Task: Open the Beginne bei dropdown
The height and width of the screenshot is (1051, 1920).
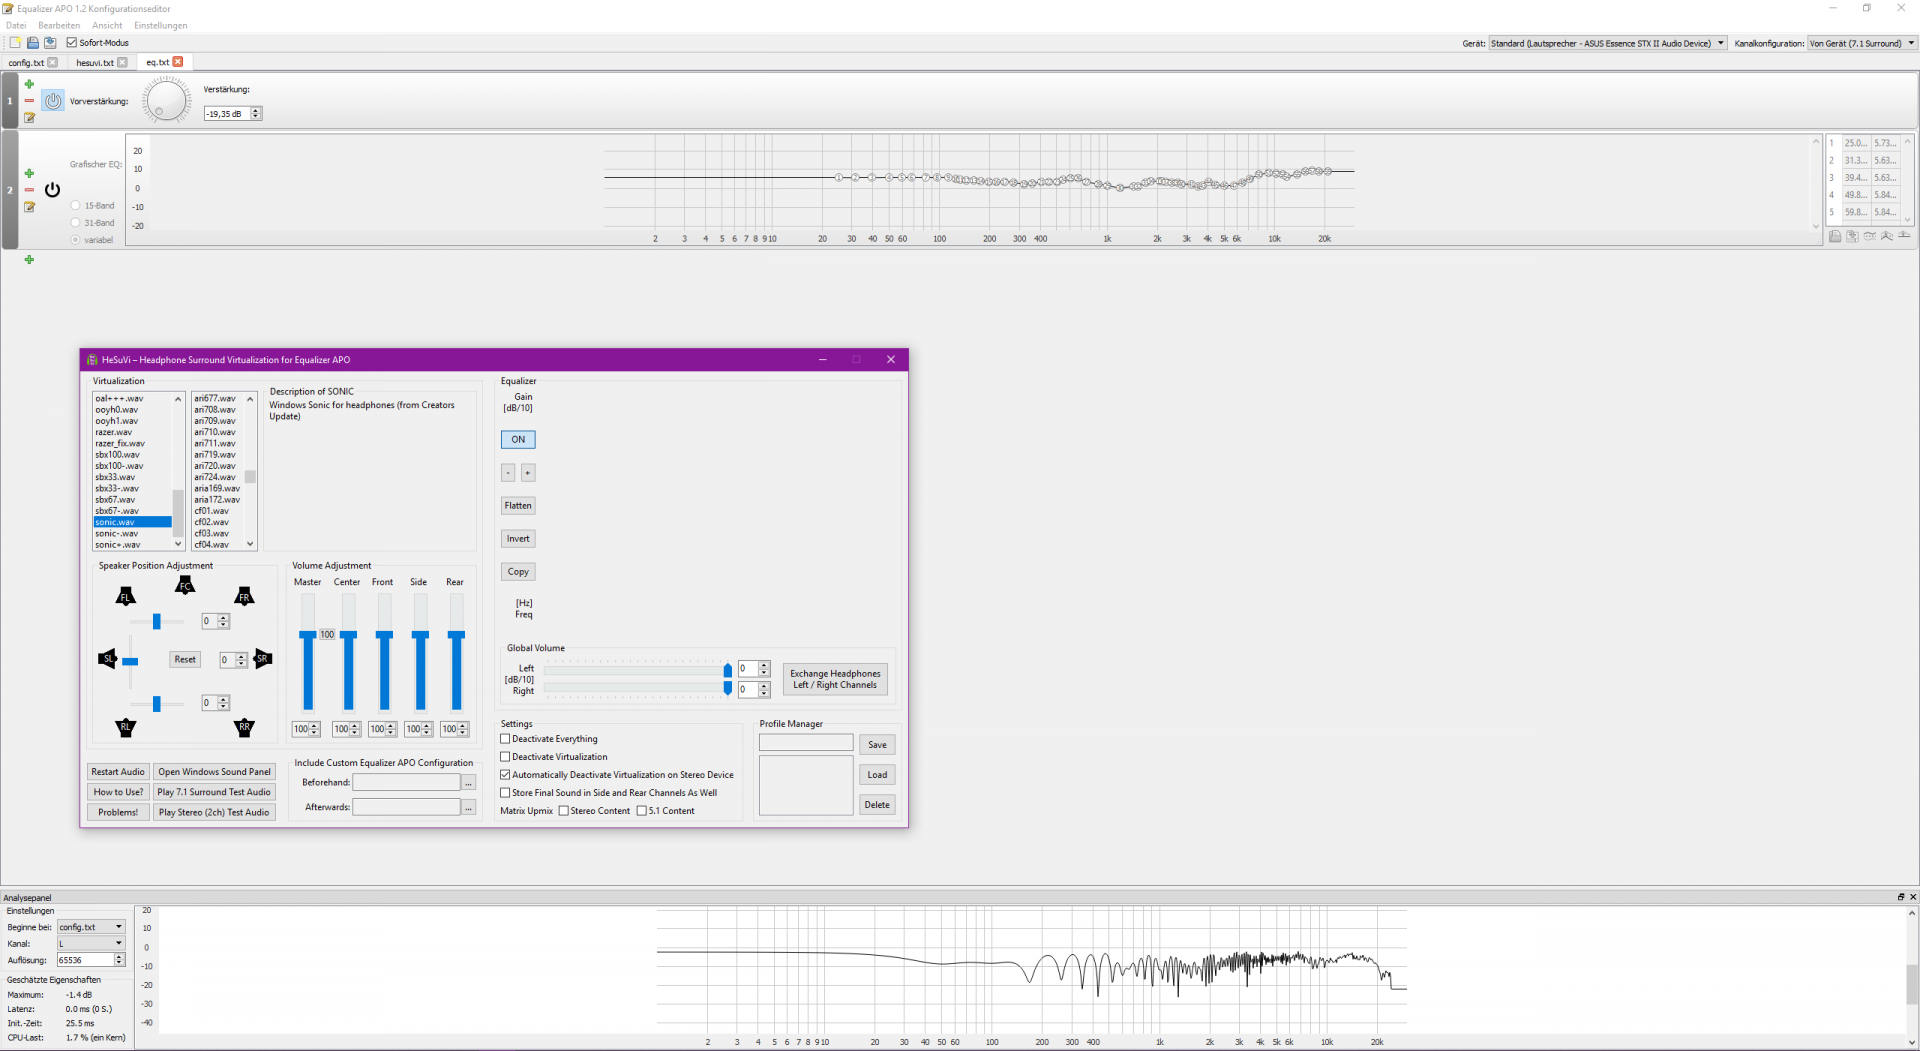Action: pos(91,927)
